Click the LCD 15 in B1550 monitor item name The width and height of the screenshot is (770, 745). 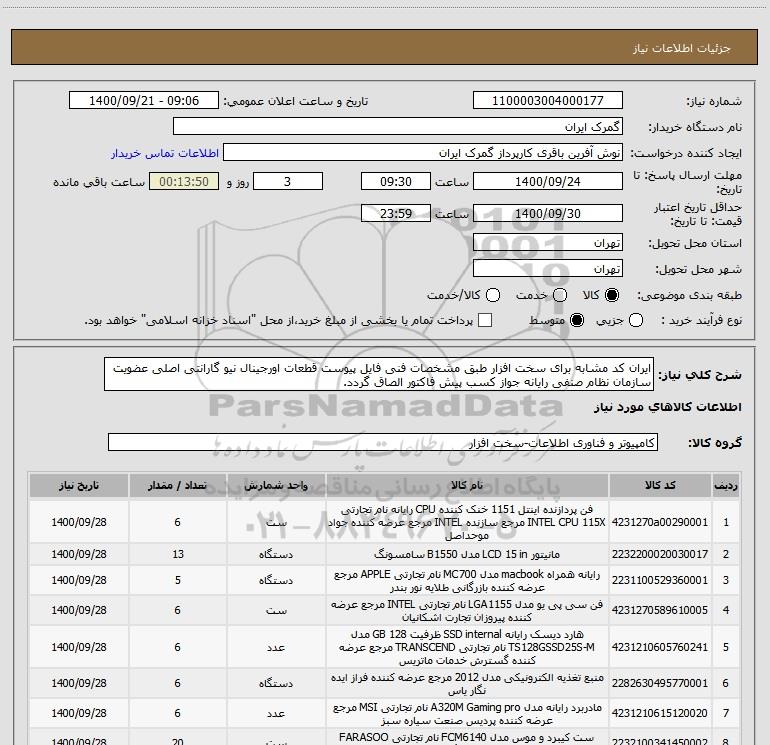[x=467, y=554]
